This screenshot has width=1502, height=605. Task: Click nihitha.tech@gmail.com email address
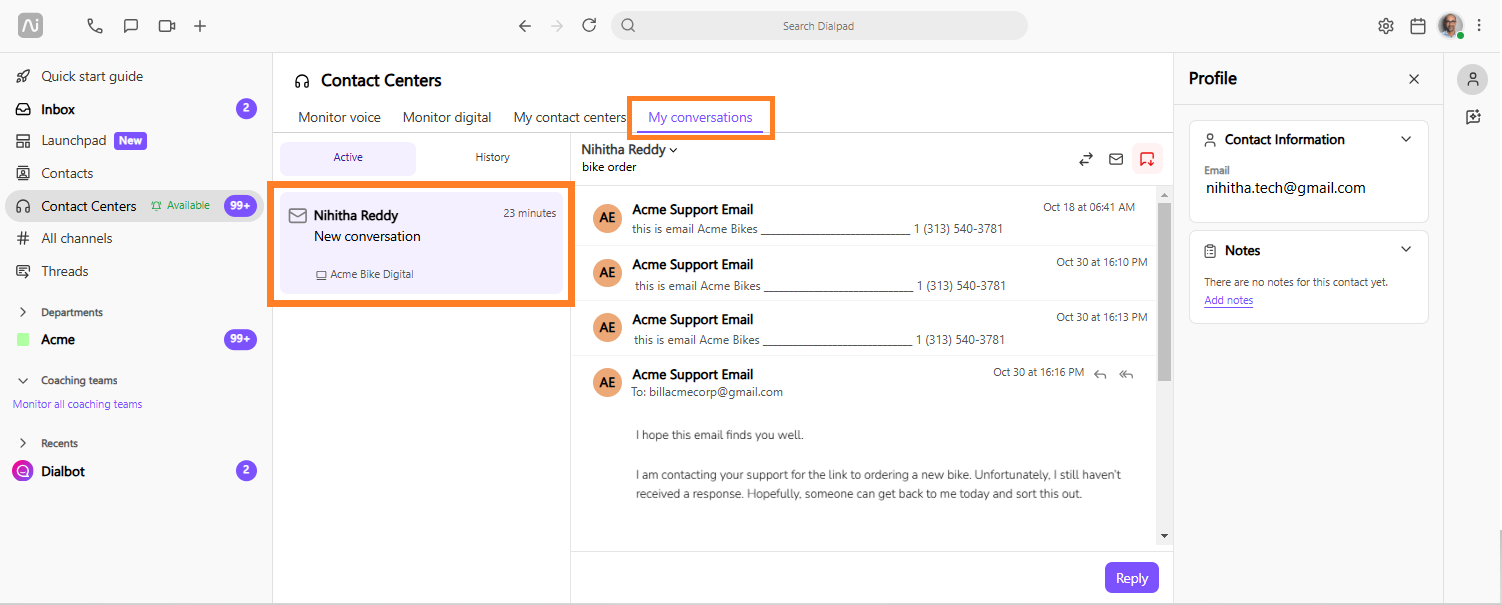[1285, 188]
